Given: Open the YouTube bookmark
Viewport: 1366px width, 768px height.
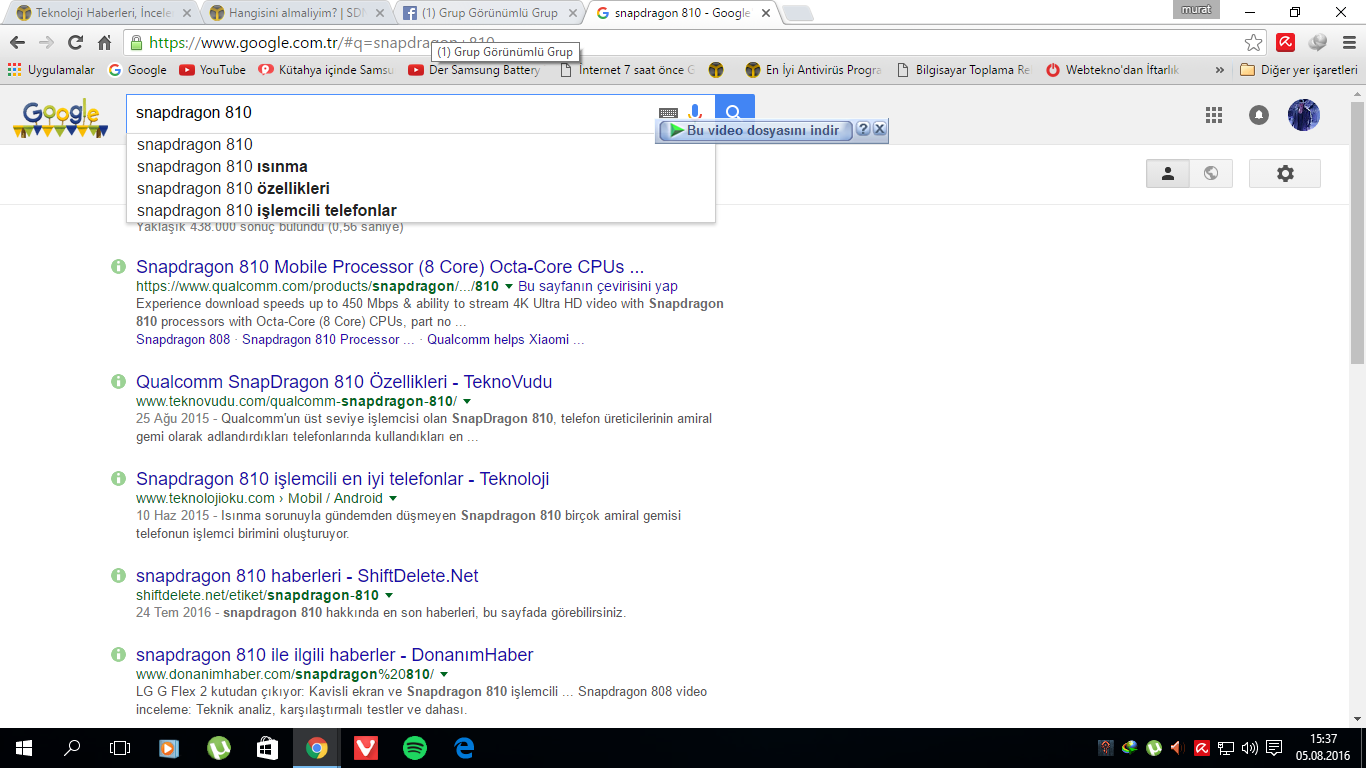Looking at the screenshot, I should coord(212,70).
